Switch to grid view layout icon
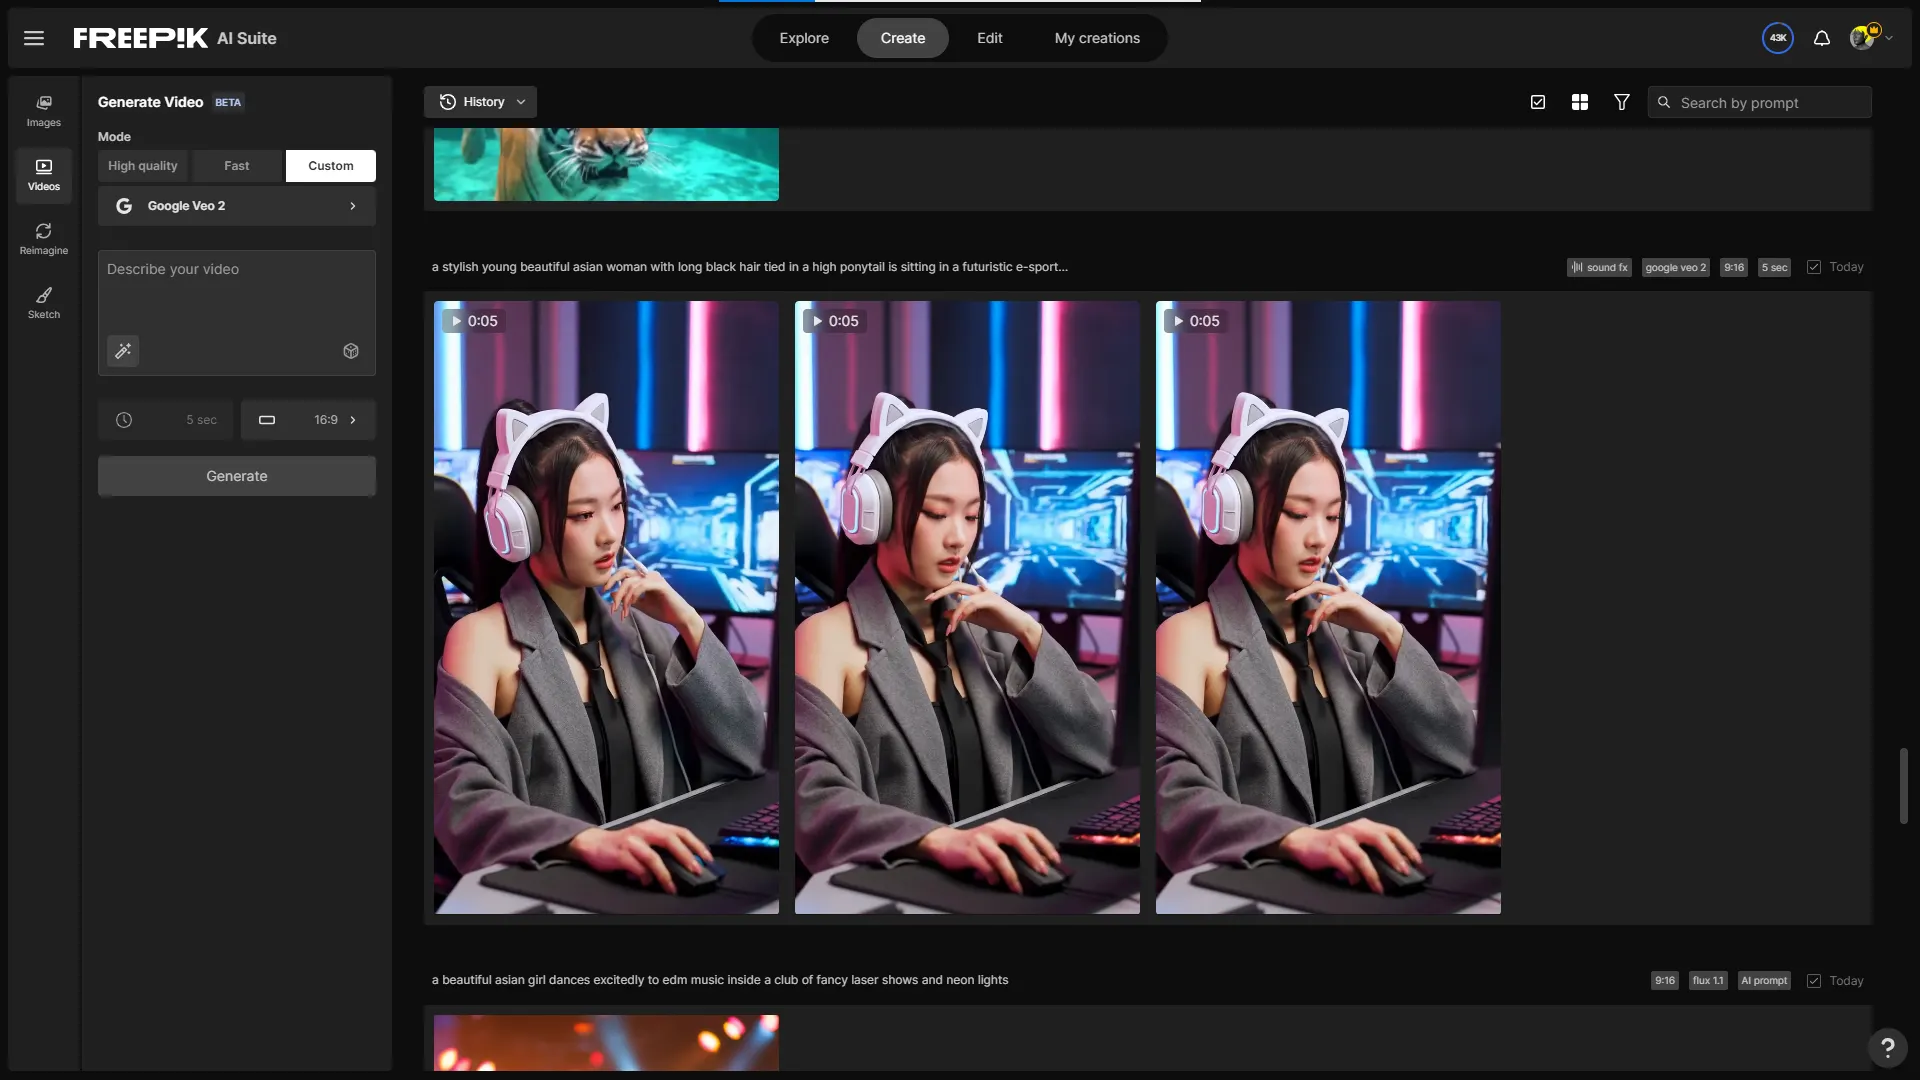Image resolution: width=1920 pixels, height=1080 pixels. (x=1580, y=102)
